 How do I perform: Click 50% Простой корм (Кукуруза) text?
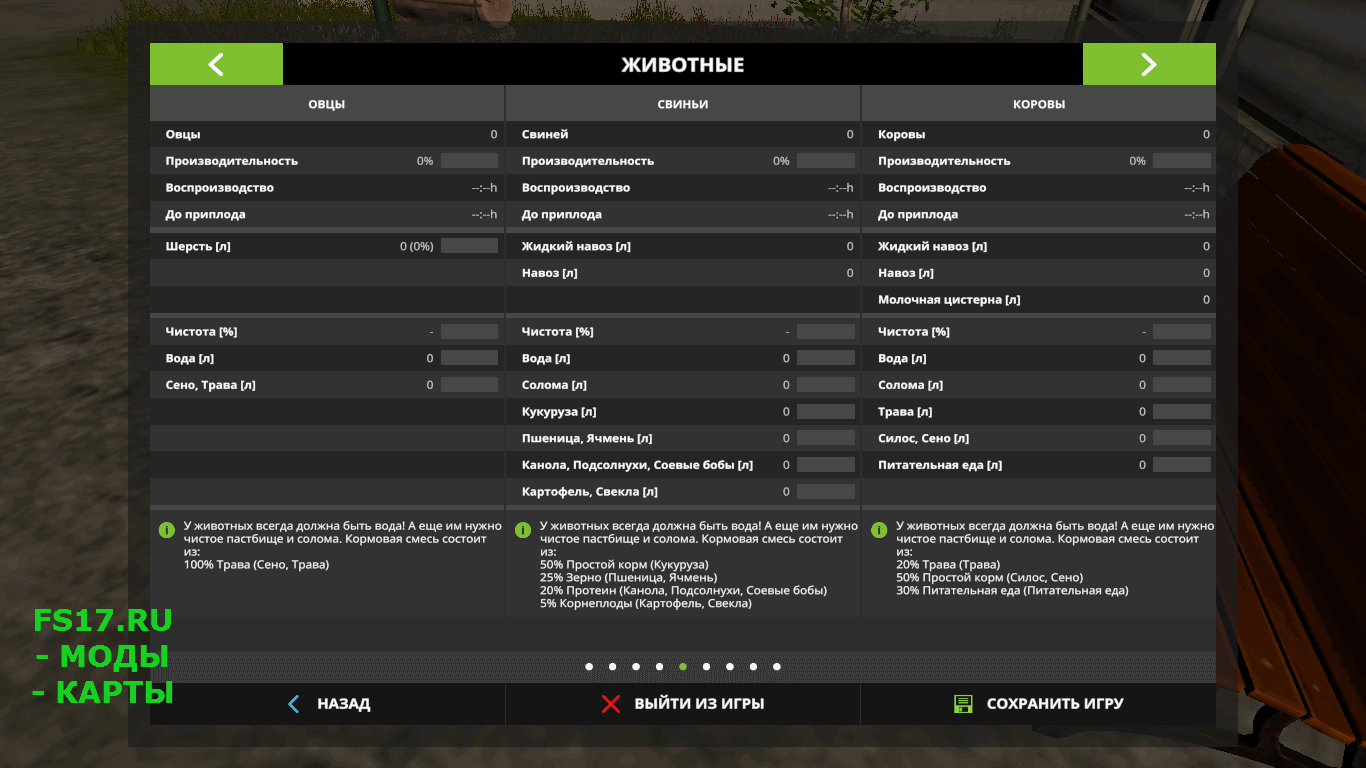tap(624, 565)
